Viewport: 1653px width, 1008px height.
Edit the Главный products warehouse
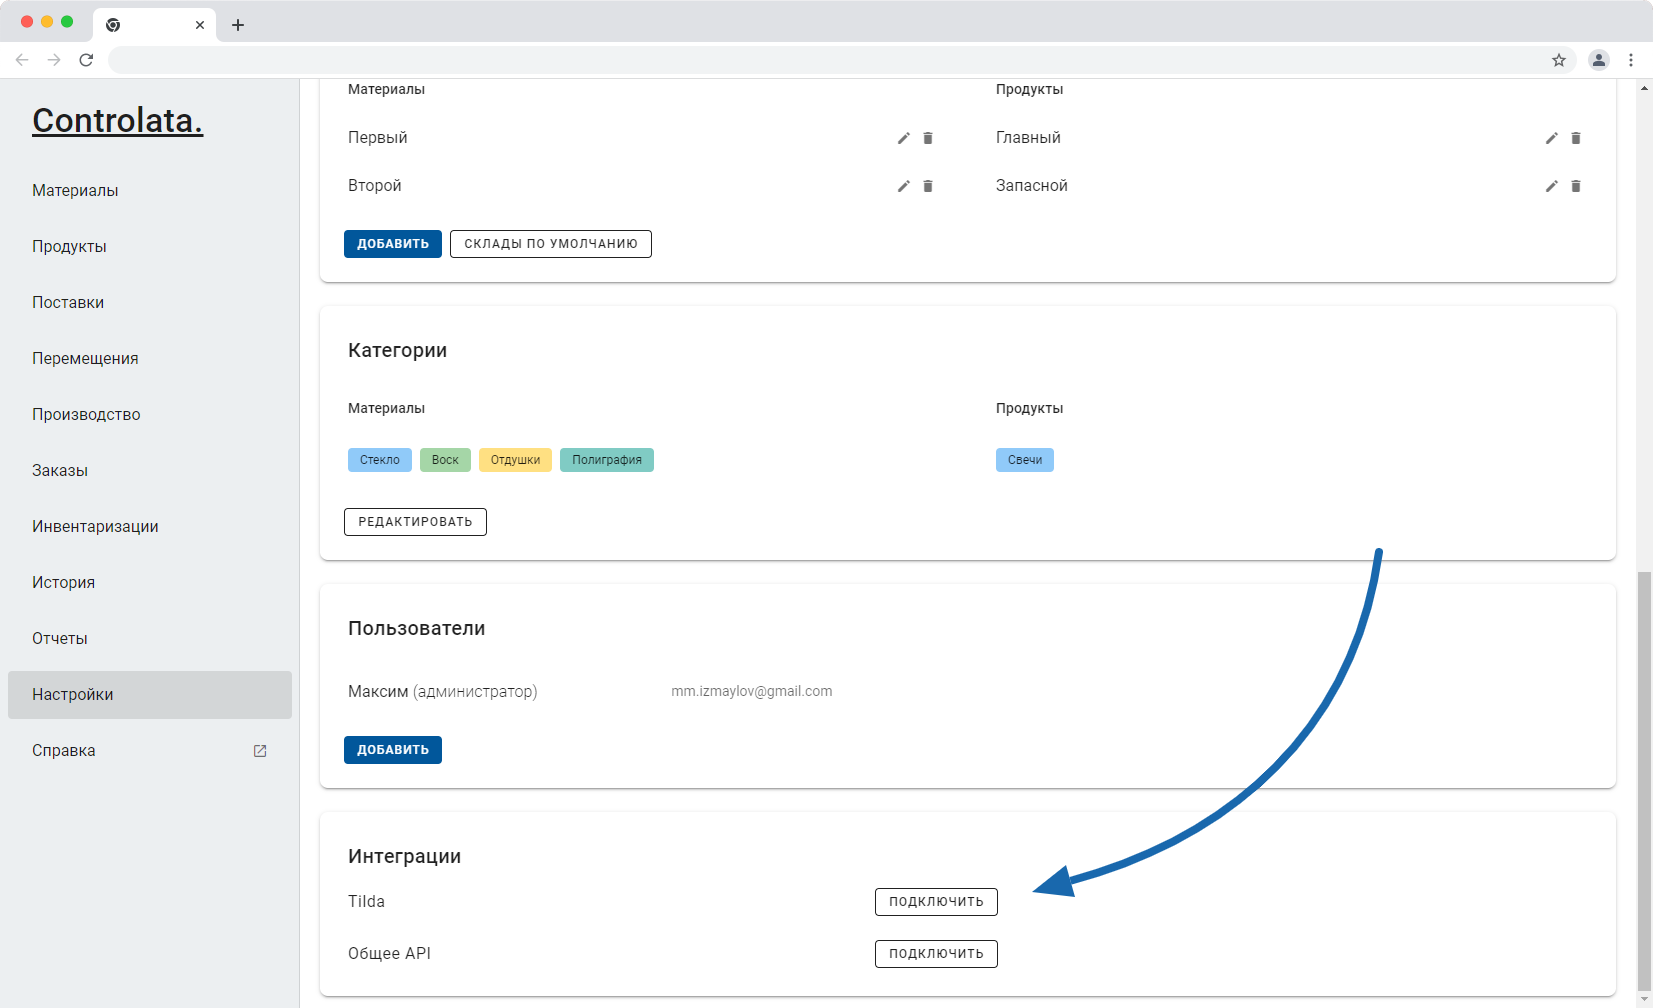(x=1551, y=138)
